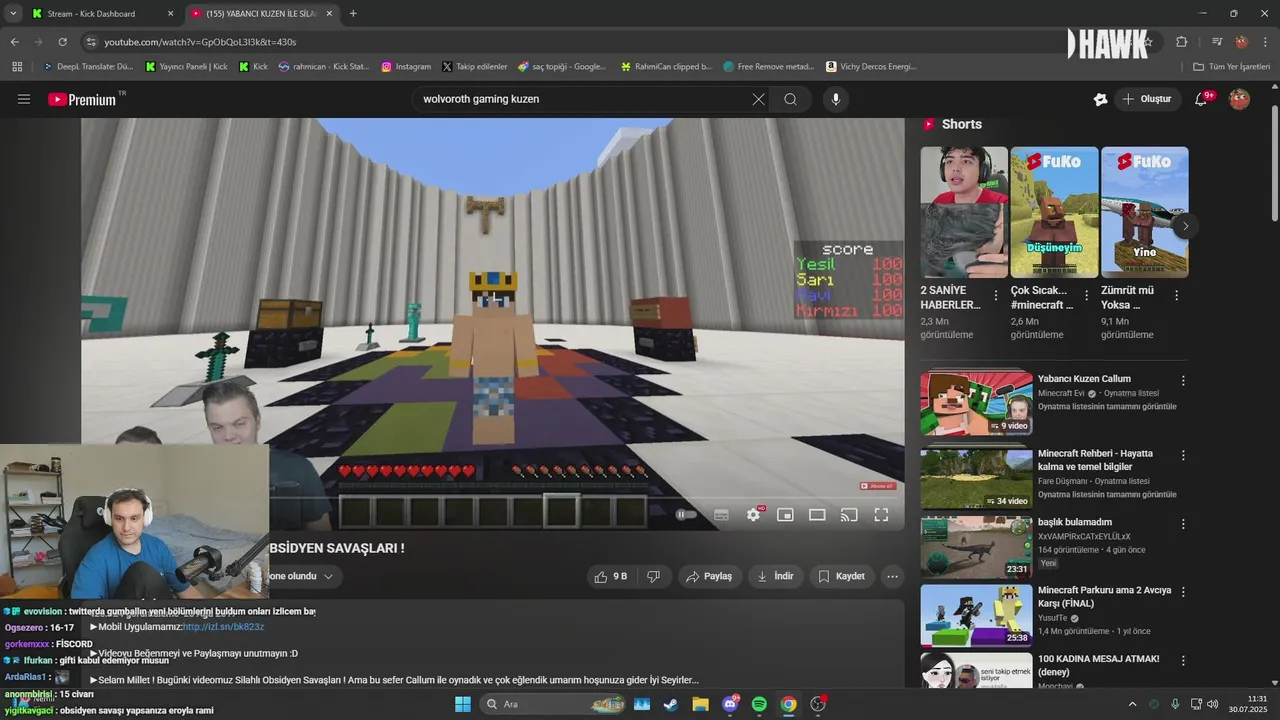This screenshot has height=720, width=1280.
Task: Run search with the magnifier button
Action: [790, 99]
